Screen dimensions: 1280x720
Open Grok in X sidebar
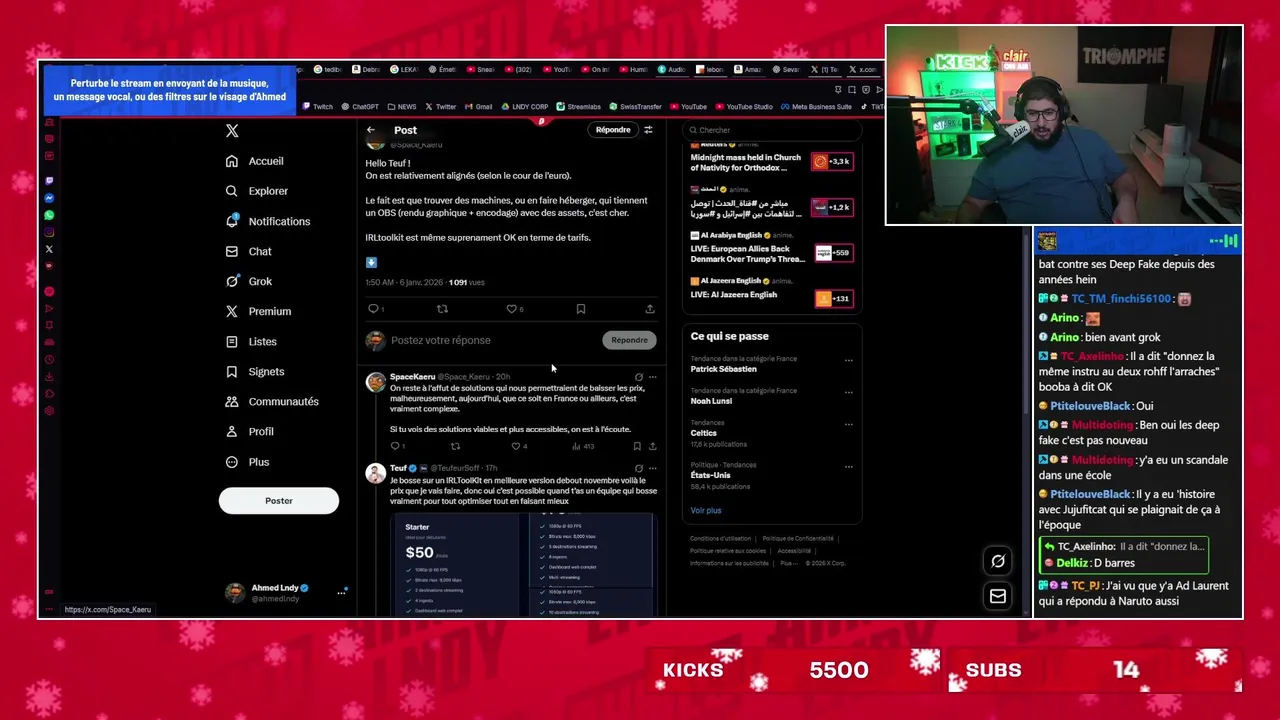(248, 281)
